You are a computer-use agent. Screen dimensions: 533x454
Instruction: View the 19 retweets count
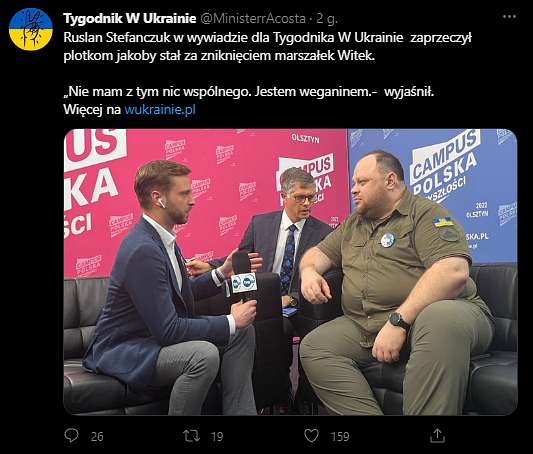pyautogui.click(x=217, y=436)
